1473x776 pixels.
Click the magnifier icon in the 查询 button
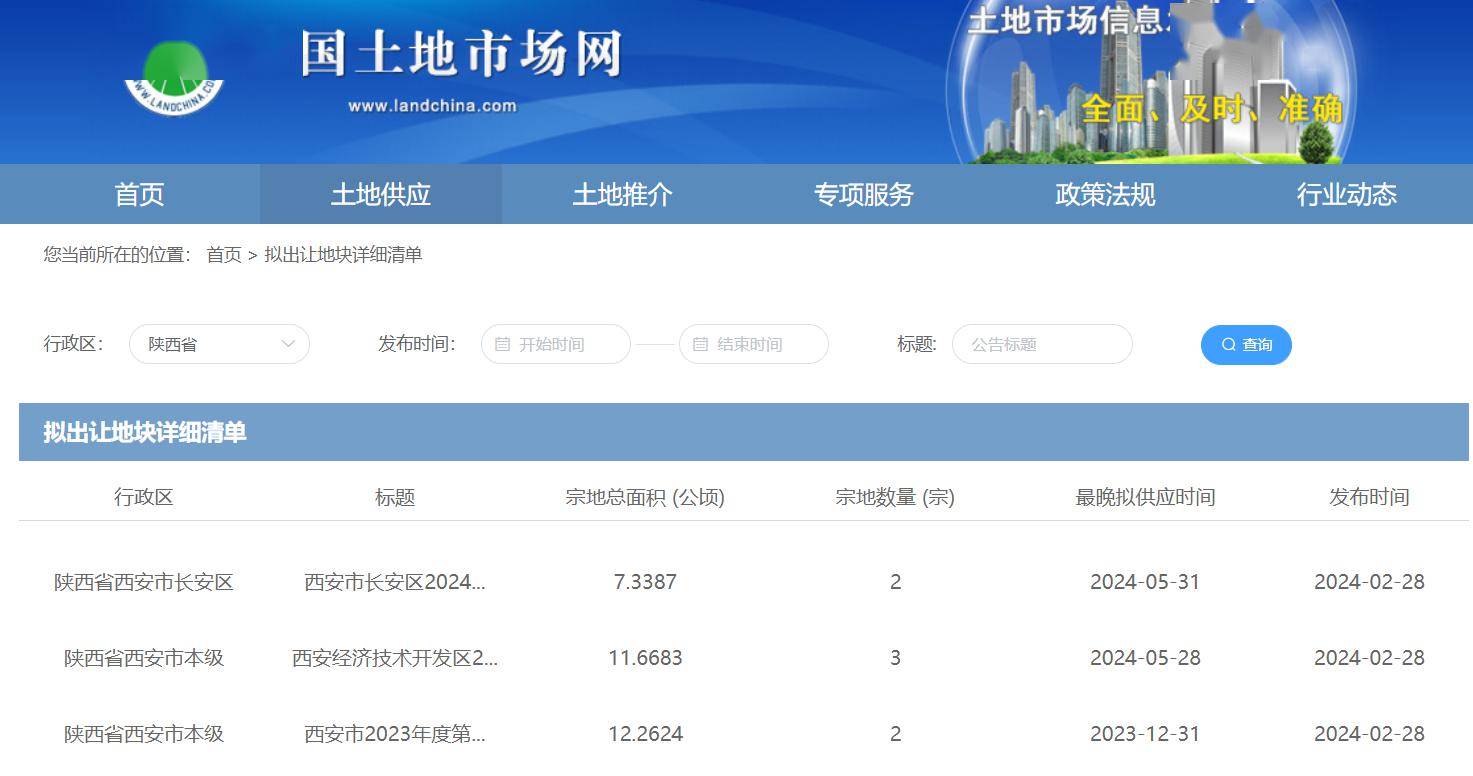(1227, 344)
